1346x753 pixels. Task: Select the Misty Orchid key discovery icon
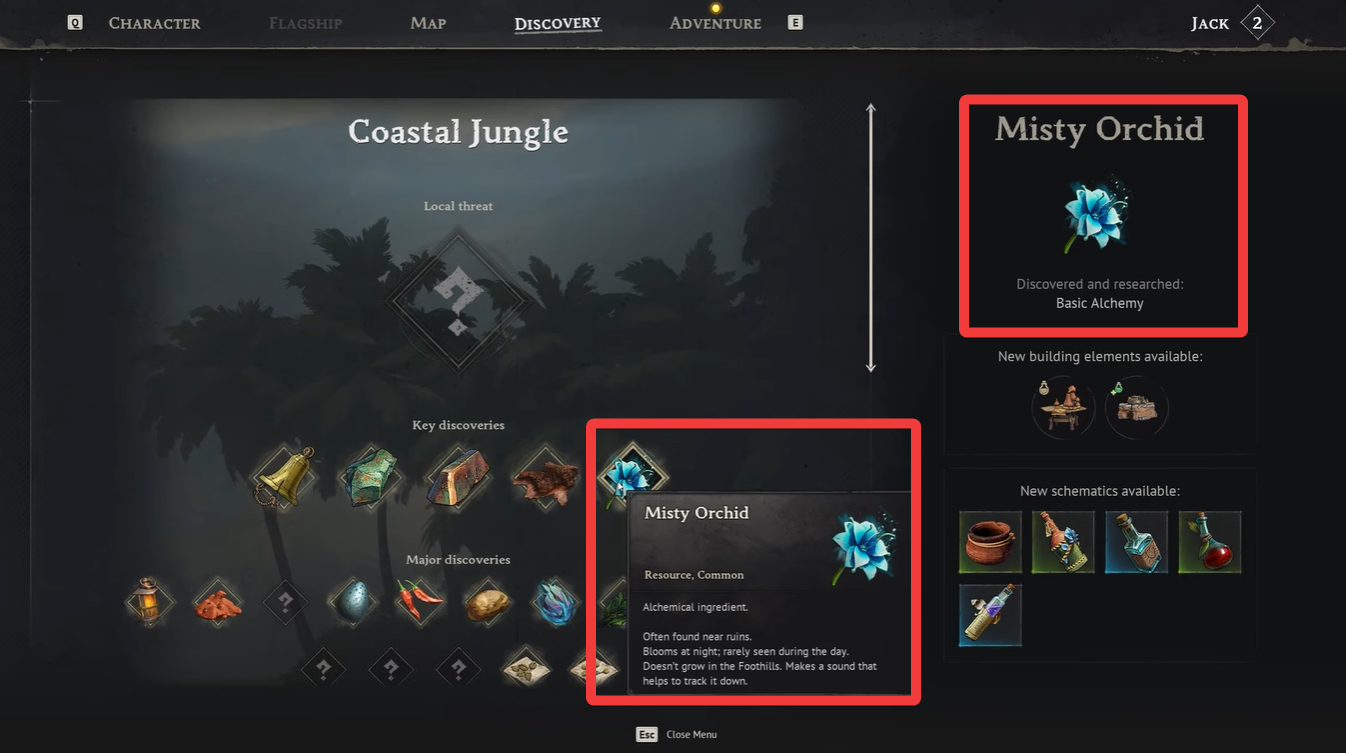[x=631, y=474]
